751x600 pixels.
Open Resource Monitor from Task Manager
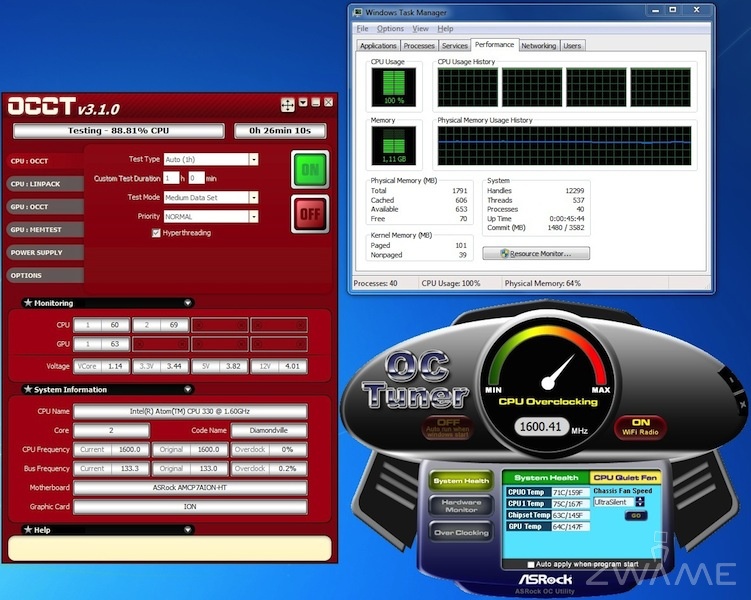536,253
